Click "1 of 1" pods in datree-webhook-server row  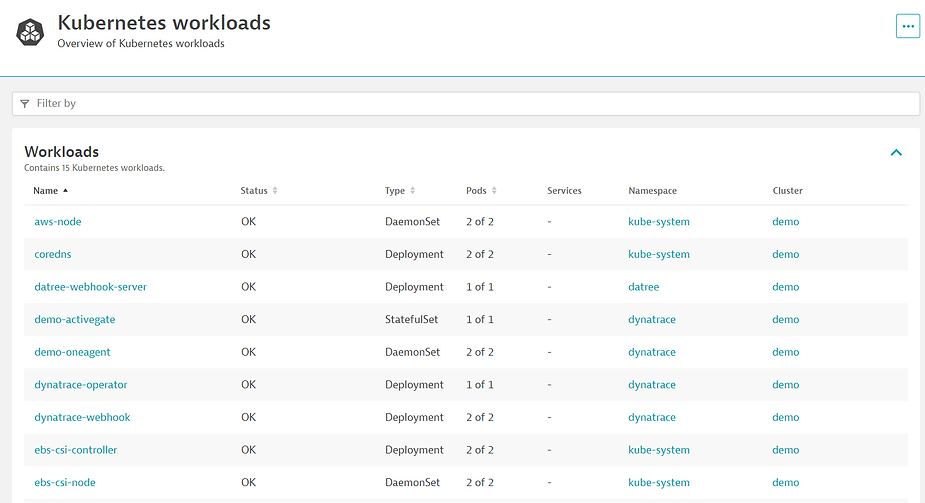pos(480,287)
